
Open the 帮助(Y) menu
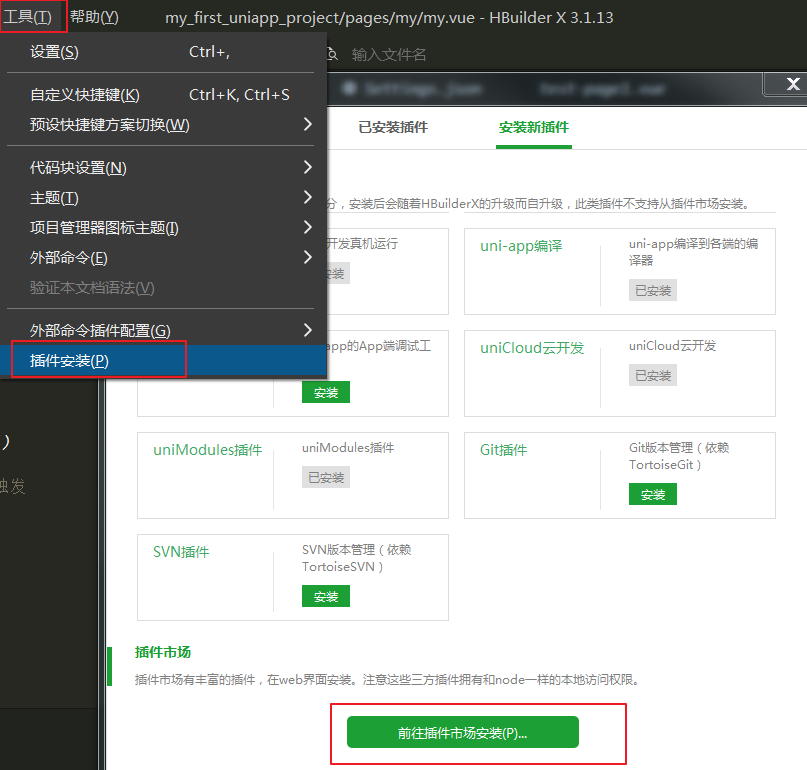pyautogui.click(x=94, y=17)
